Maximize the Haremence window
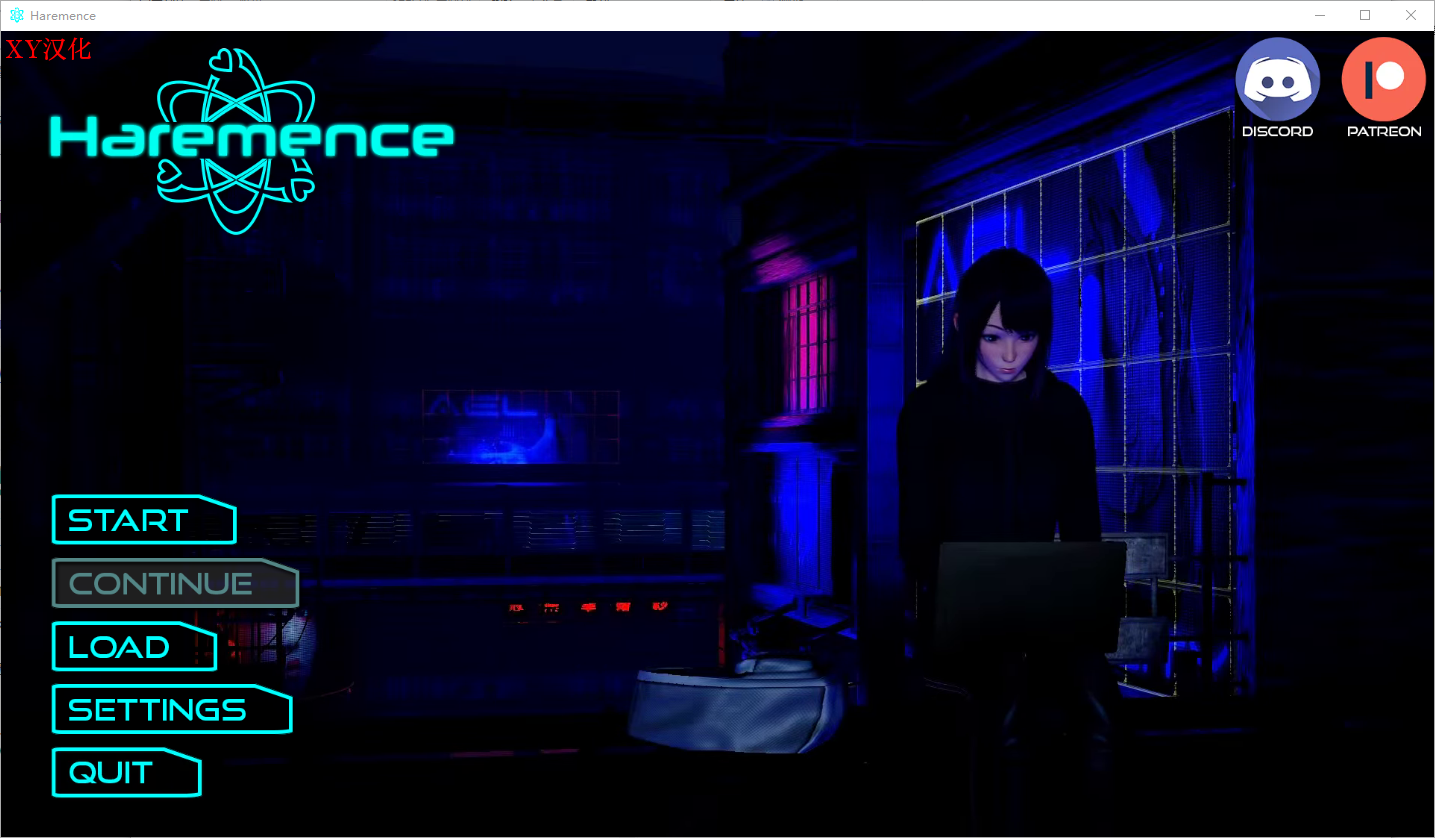 tap(1365, 16)
